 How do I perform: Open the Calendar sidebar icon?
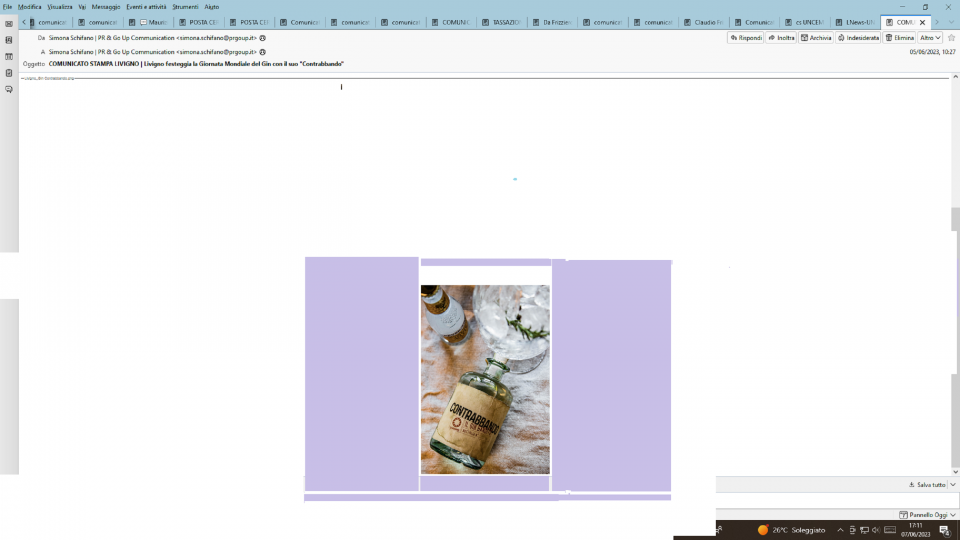(x=9, y=56)
